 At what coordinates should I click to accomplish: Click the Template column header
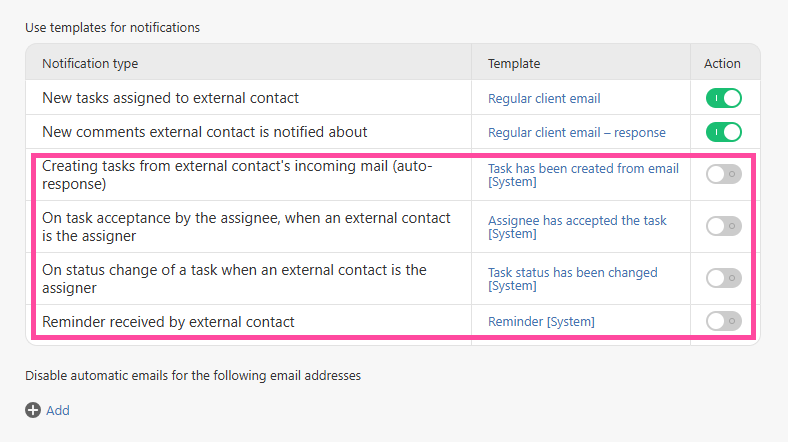[x=514, y=64]
